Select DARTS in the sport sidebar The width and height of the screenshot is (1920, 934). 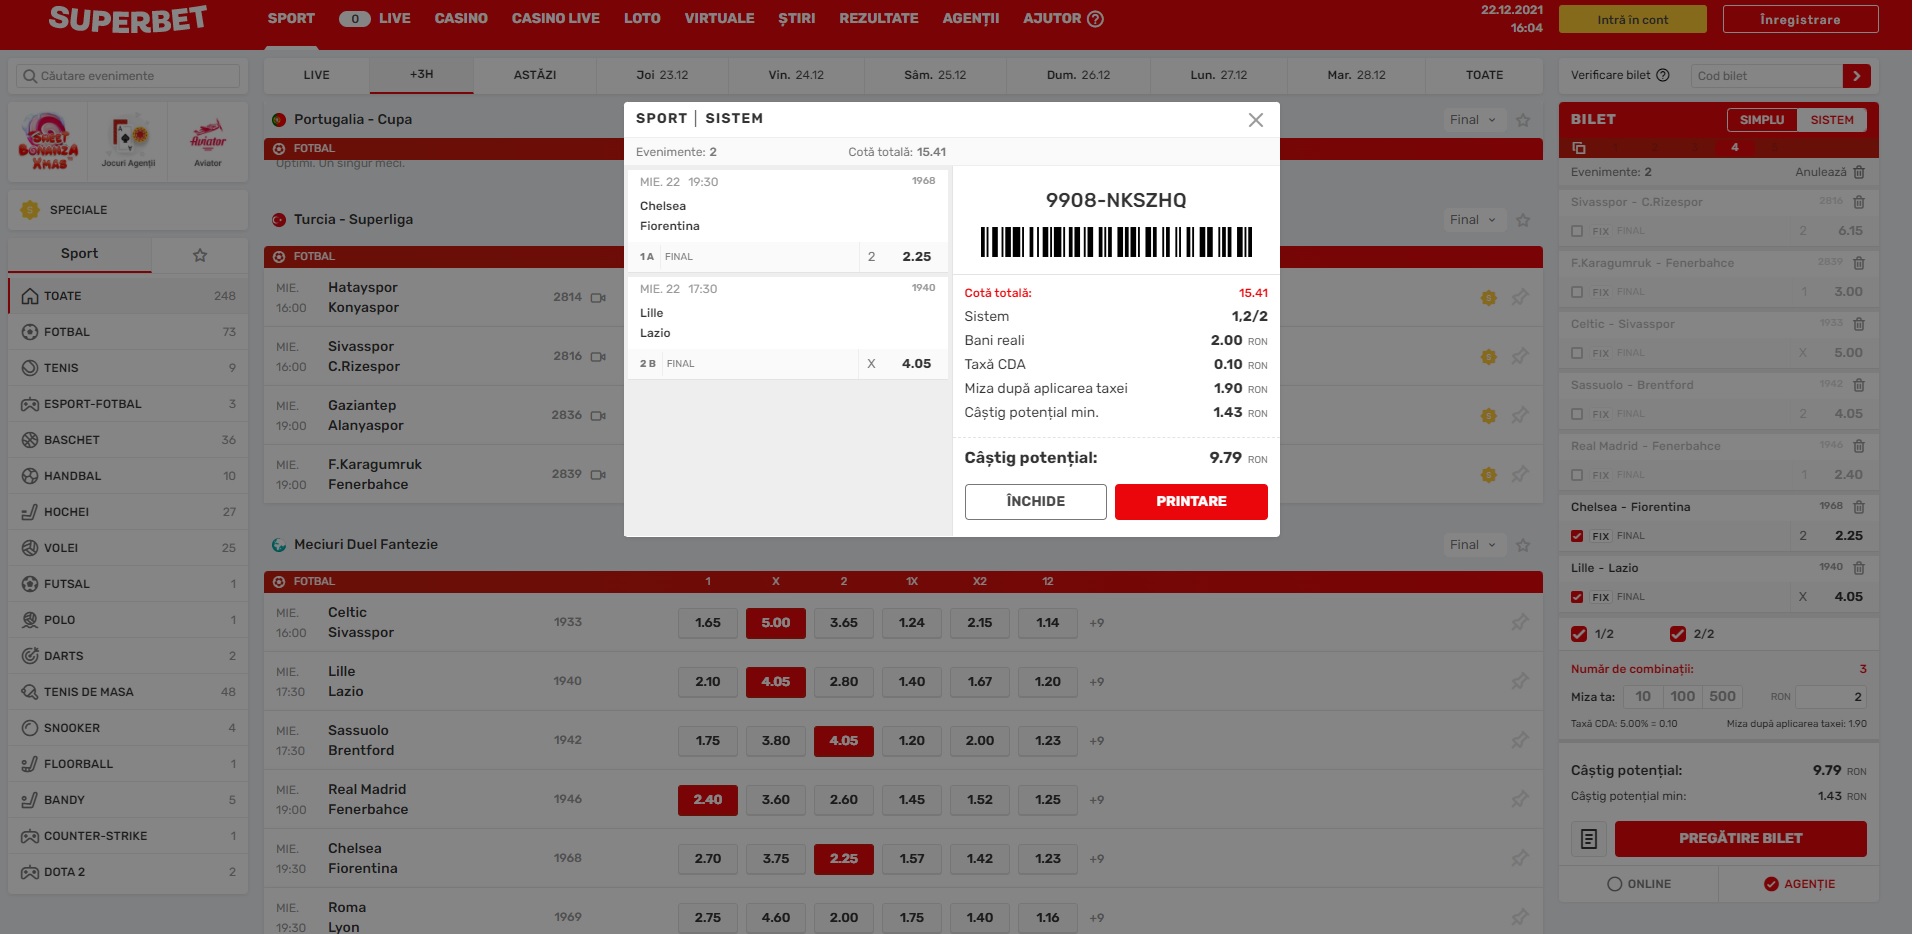[128, 656]
